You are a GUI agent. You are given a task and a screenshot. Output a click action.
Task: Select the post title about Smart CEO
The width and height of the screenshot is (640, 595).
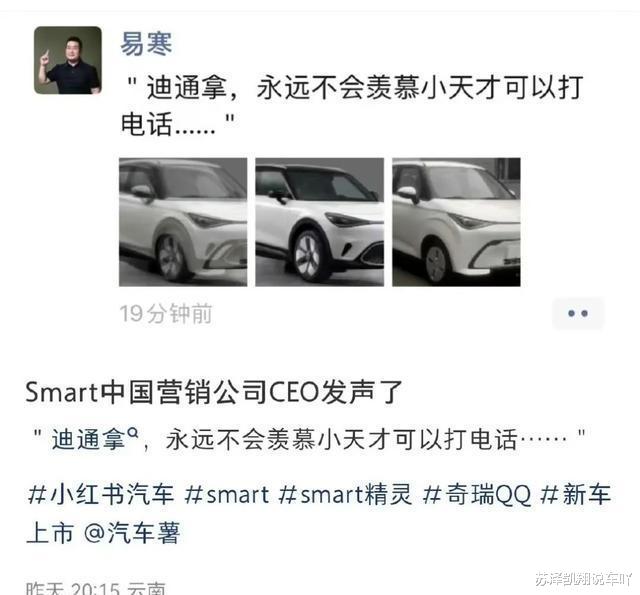tap(214, 392)
